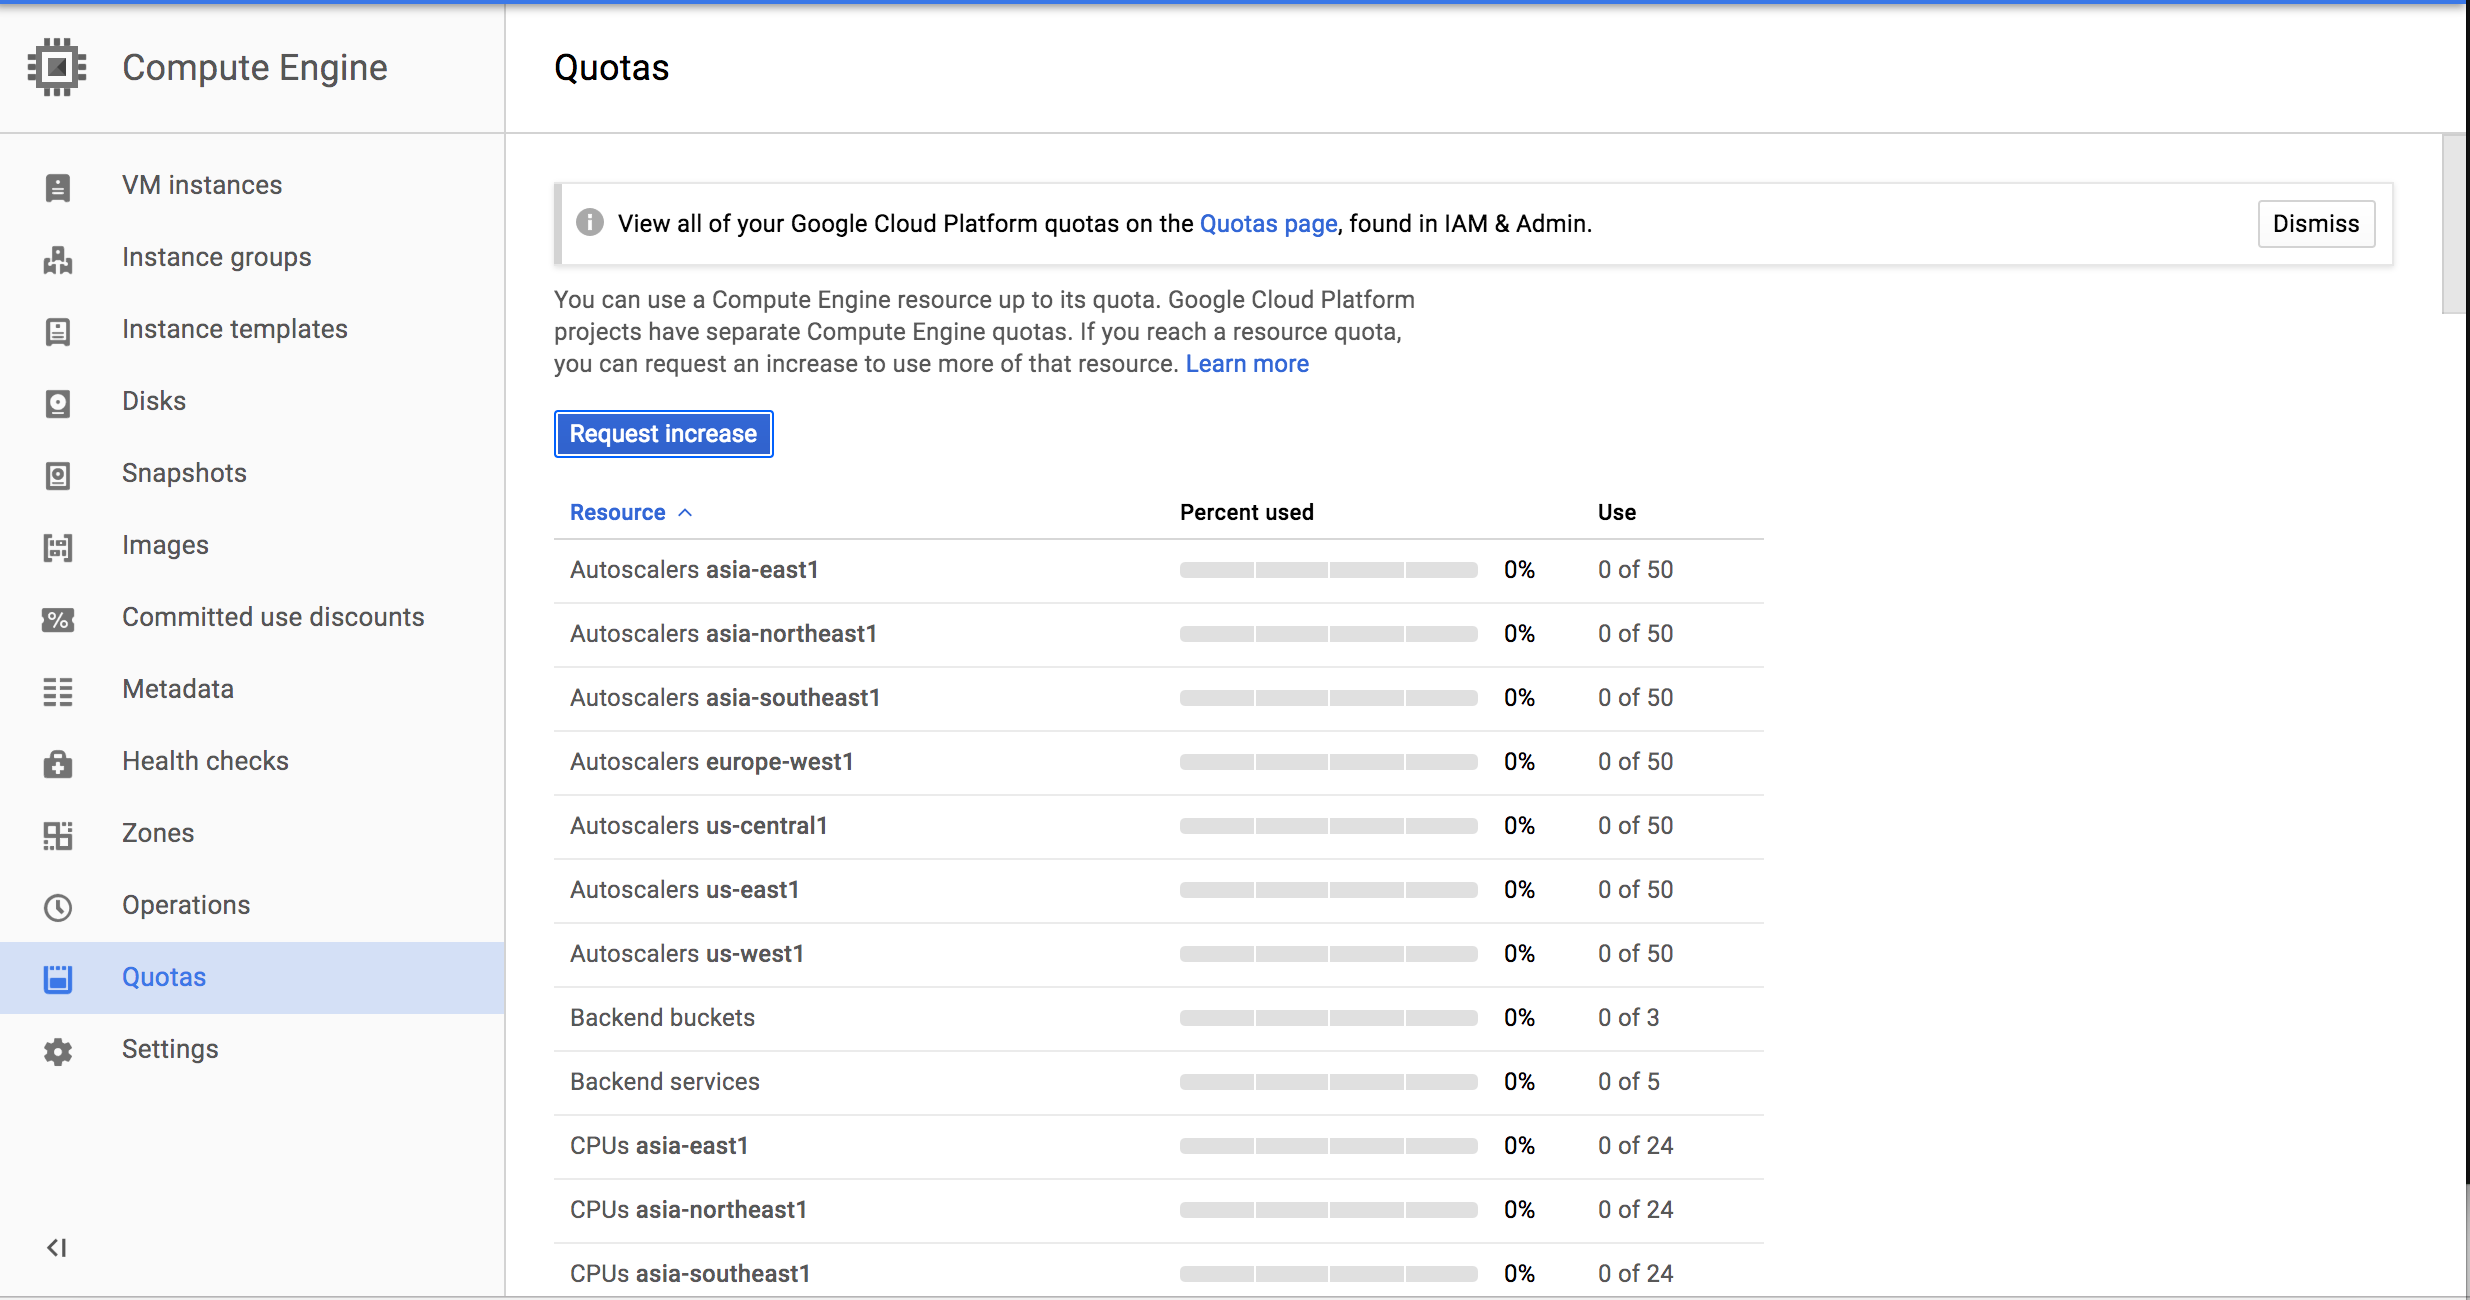This screenshot has height=1300, width=2470.
Task: Collapse the sidebar navigation panel
Action: point(57,1247)
